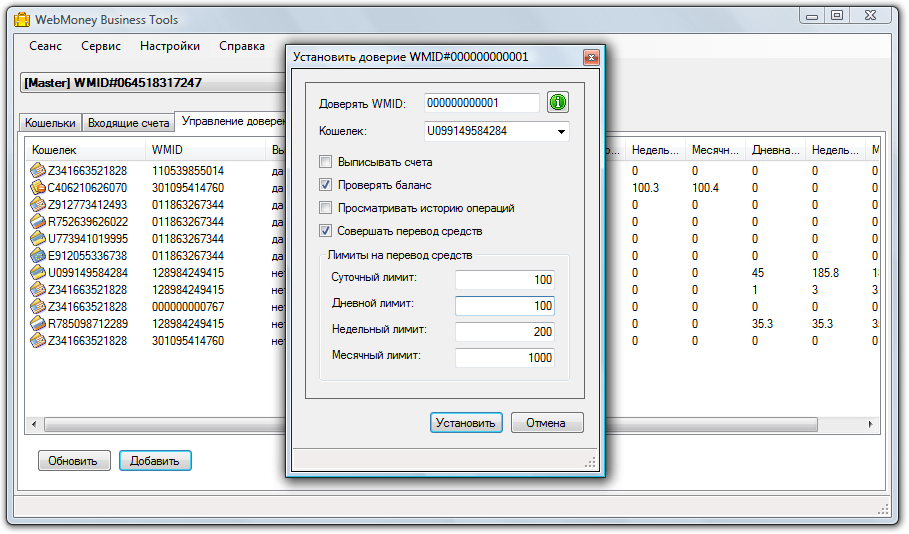Click the green info icon beside WMID field
The image size is (909, 534).
[558, 103]
